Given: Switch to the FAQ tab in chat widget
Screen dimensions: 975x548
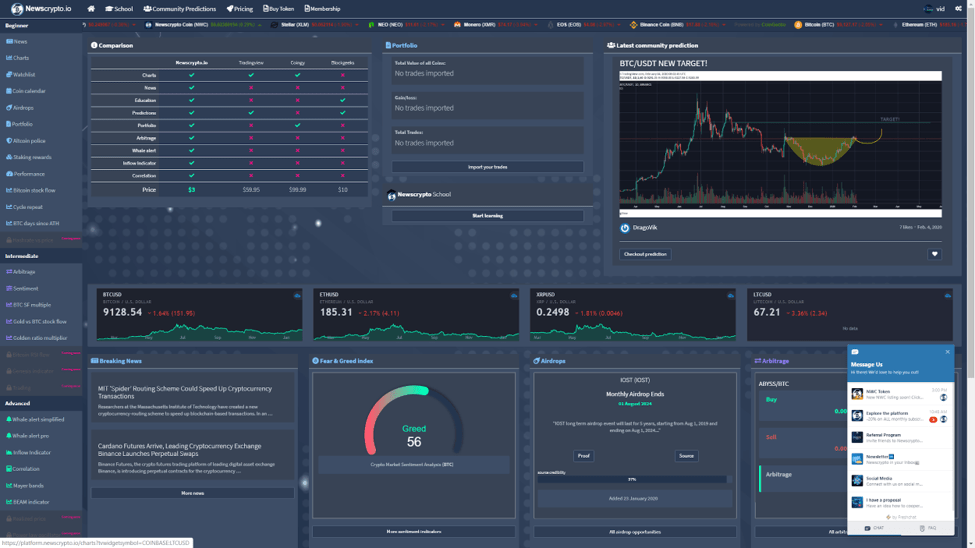Looking at the screenshot, I should [927, 528].
